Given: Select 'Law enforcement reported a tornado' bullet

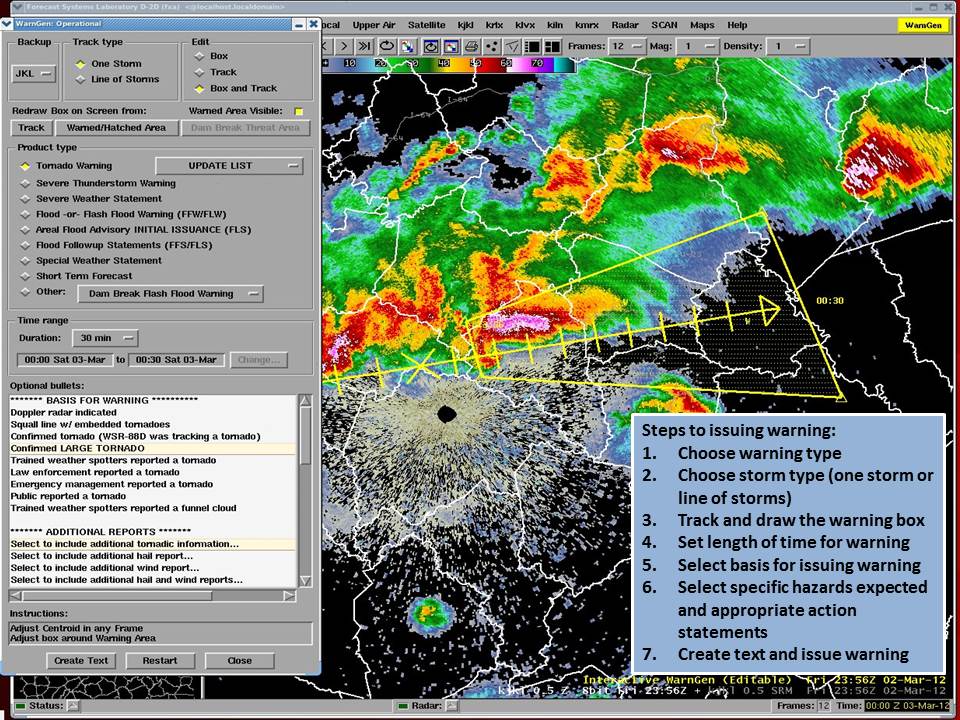Looking at the screenshot, I should (152, 472).
